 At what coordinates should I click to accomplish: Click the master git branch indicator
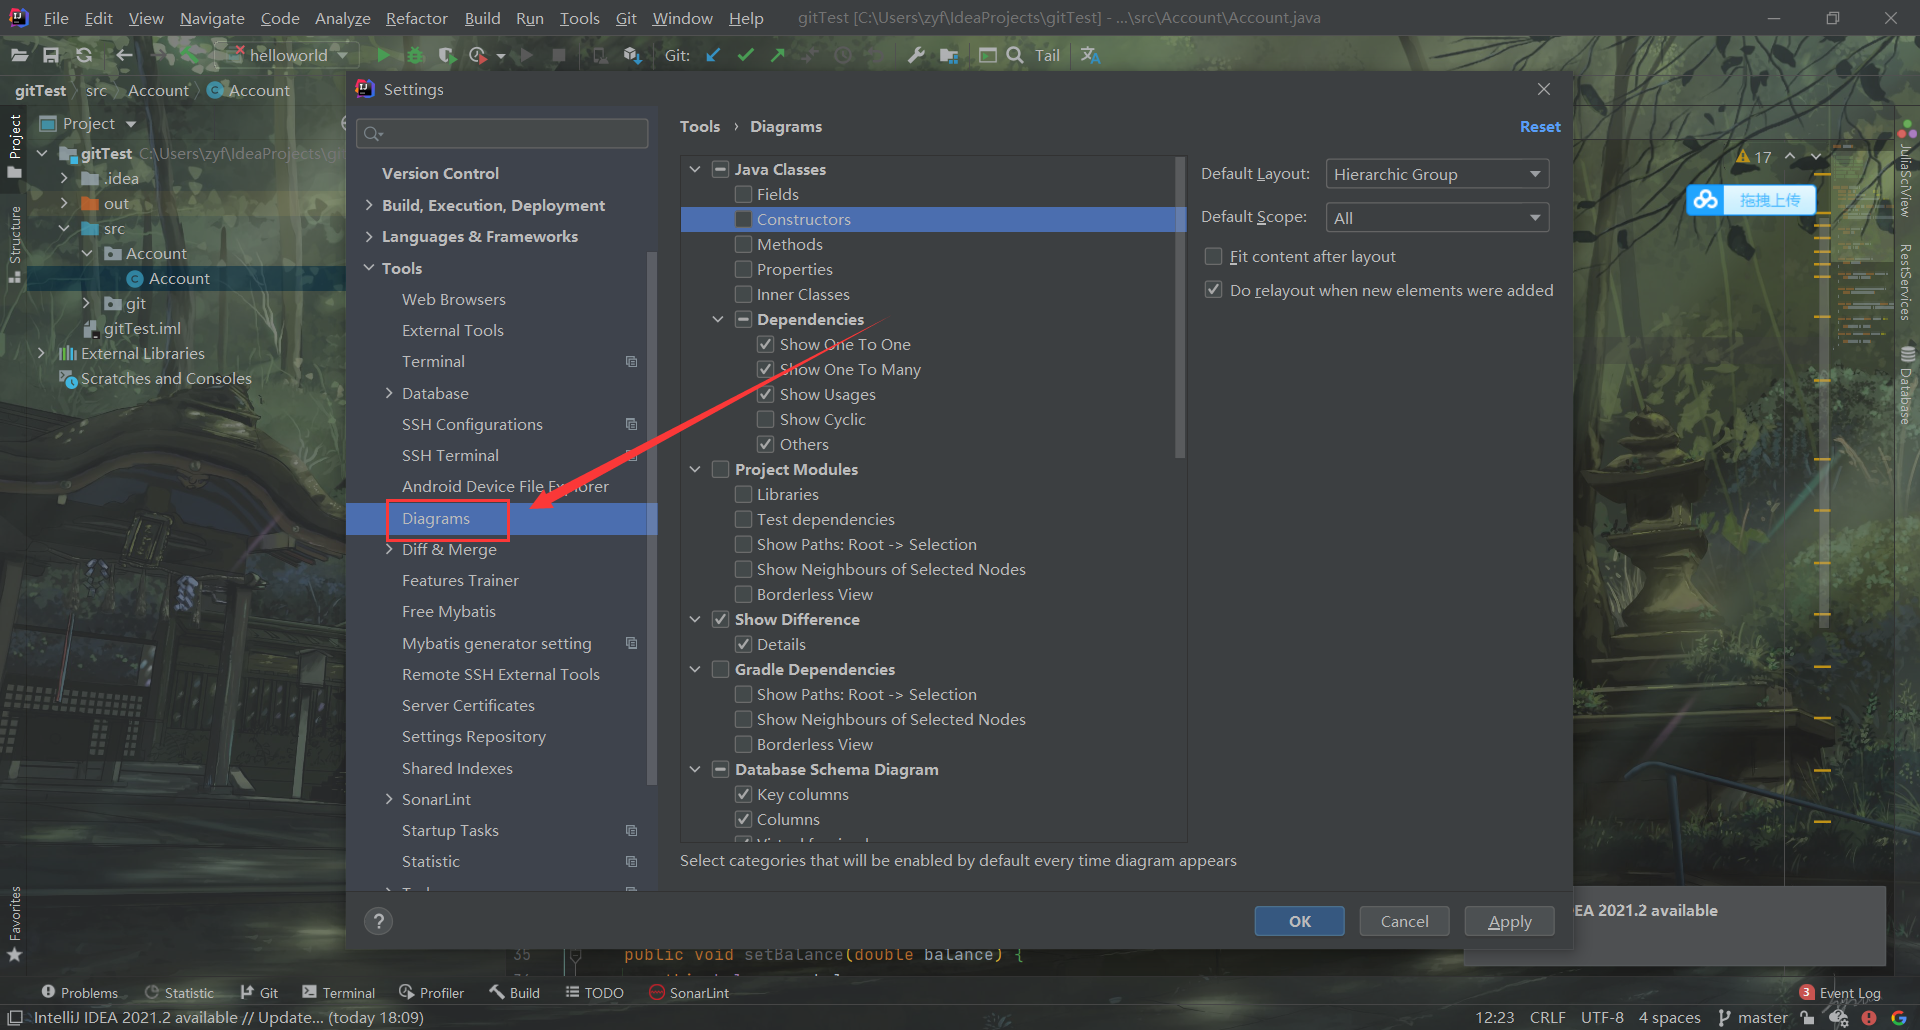click(1753, 1017)
